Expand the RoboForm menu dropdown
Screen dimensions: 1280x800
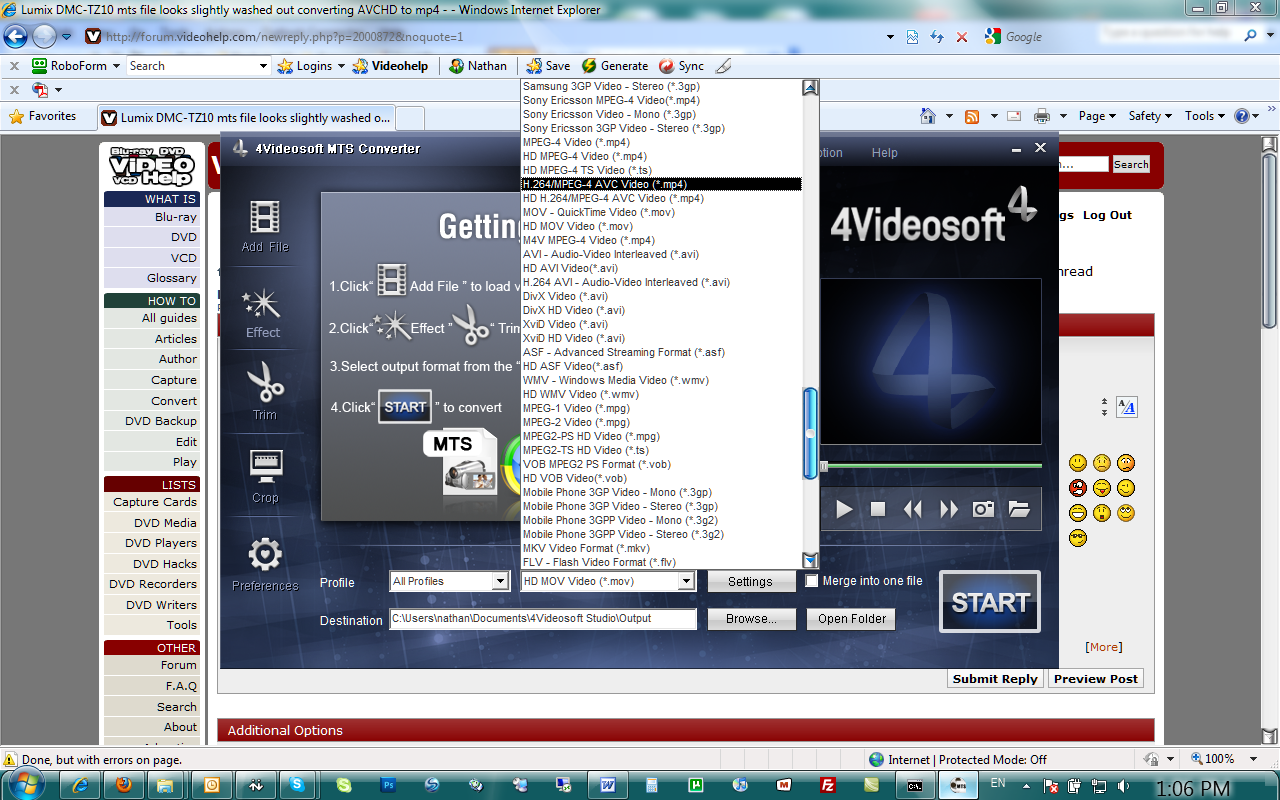click(116, 66)
